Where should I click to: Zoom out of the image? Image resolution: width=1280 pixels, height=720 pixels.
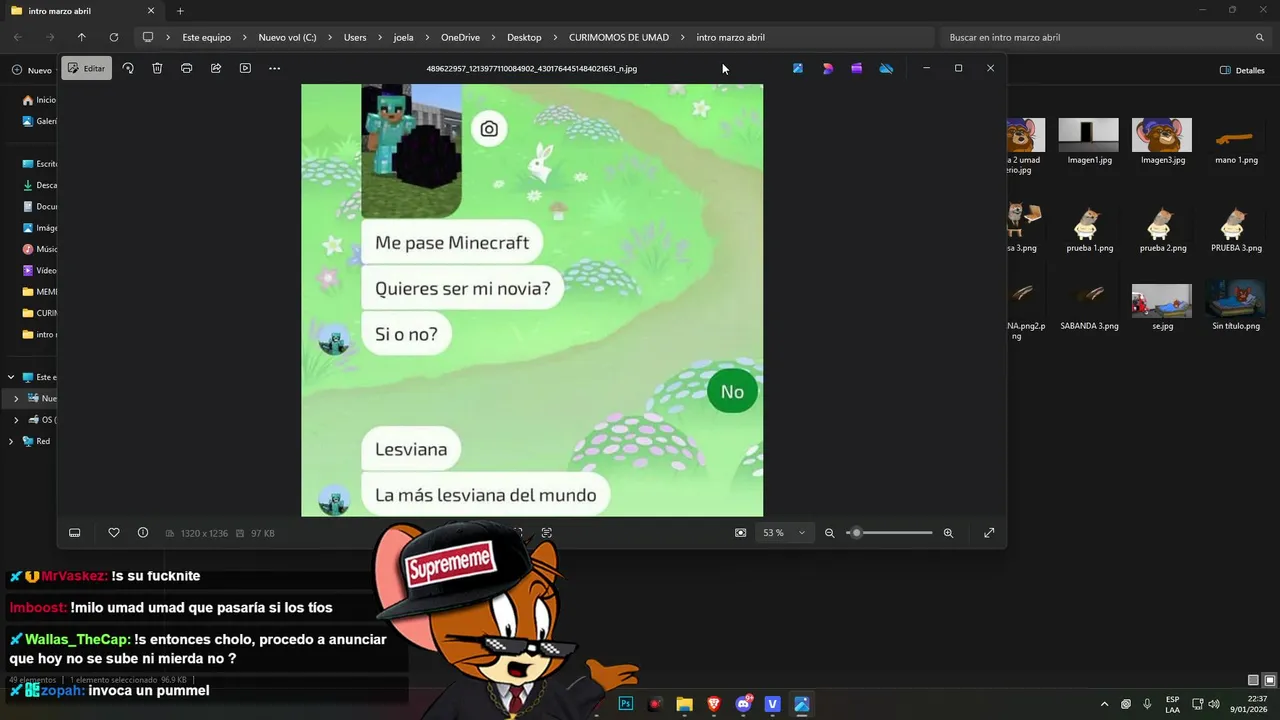click(x=829, y=533)
